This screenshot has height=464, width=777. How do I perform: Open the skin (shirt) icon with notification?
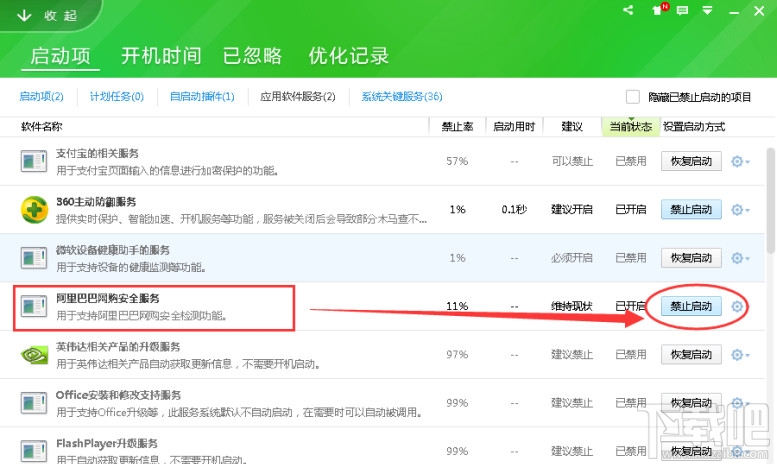tap(660, 9)
